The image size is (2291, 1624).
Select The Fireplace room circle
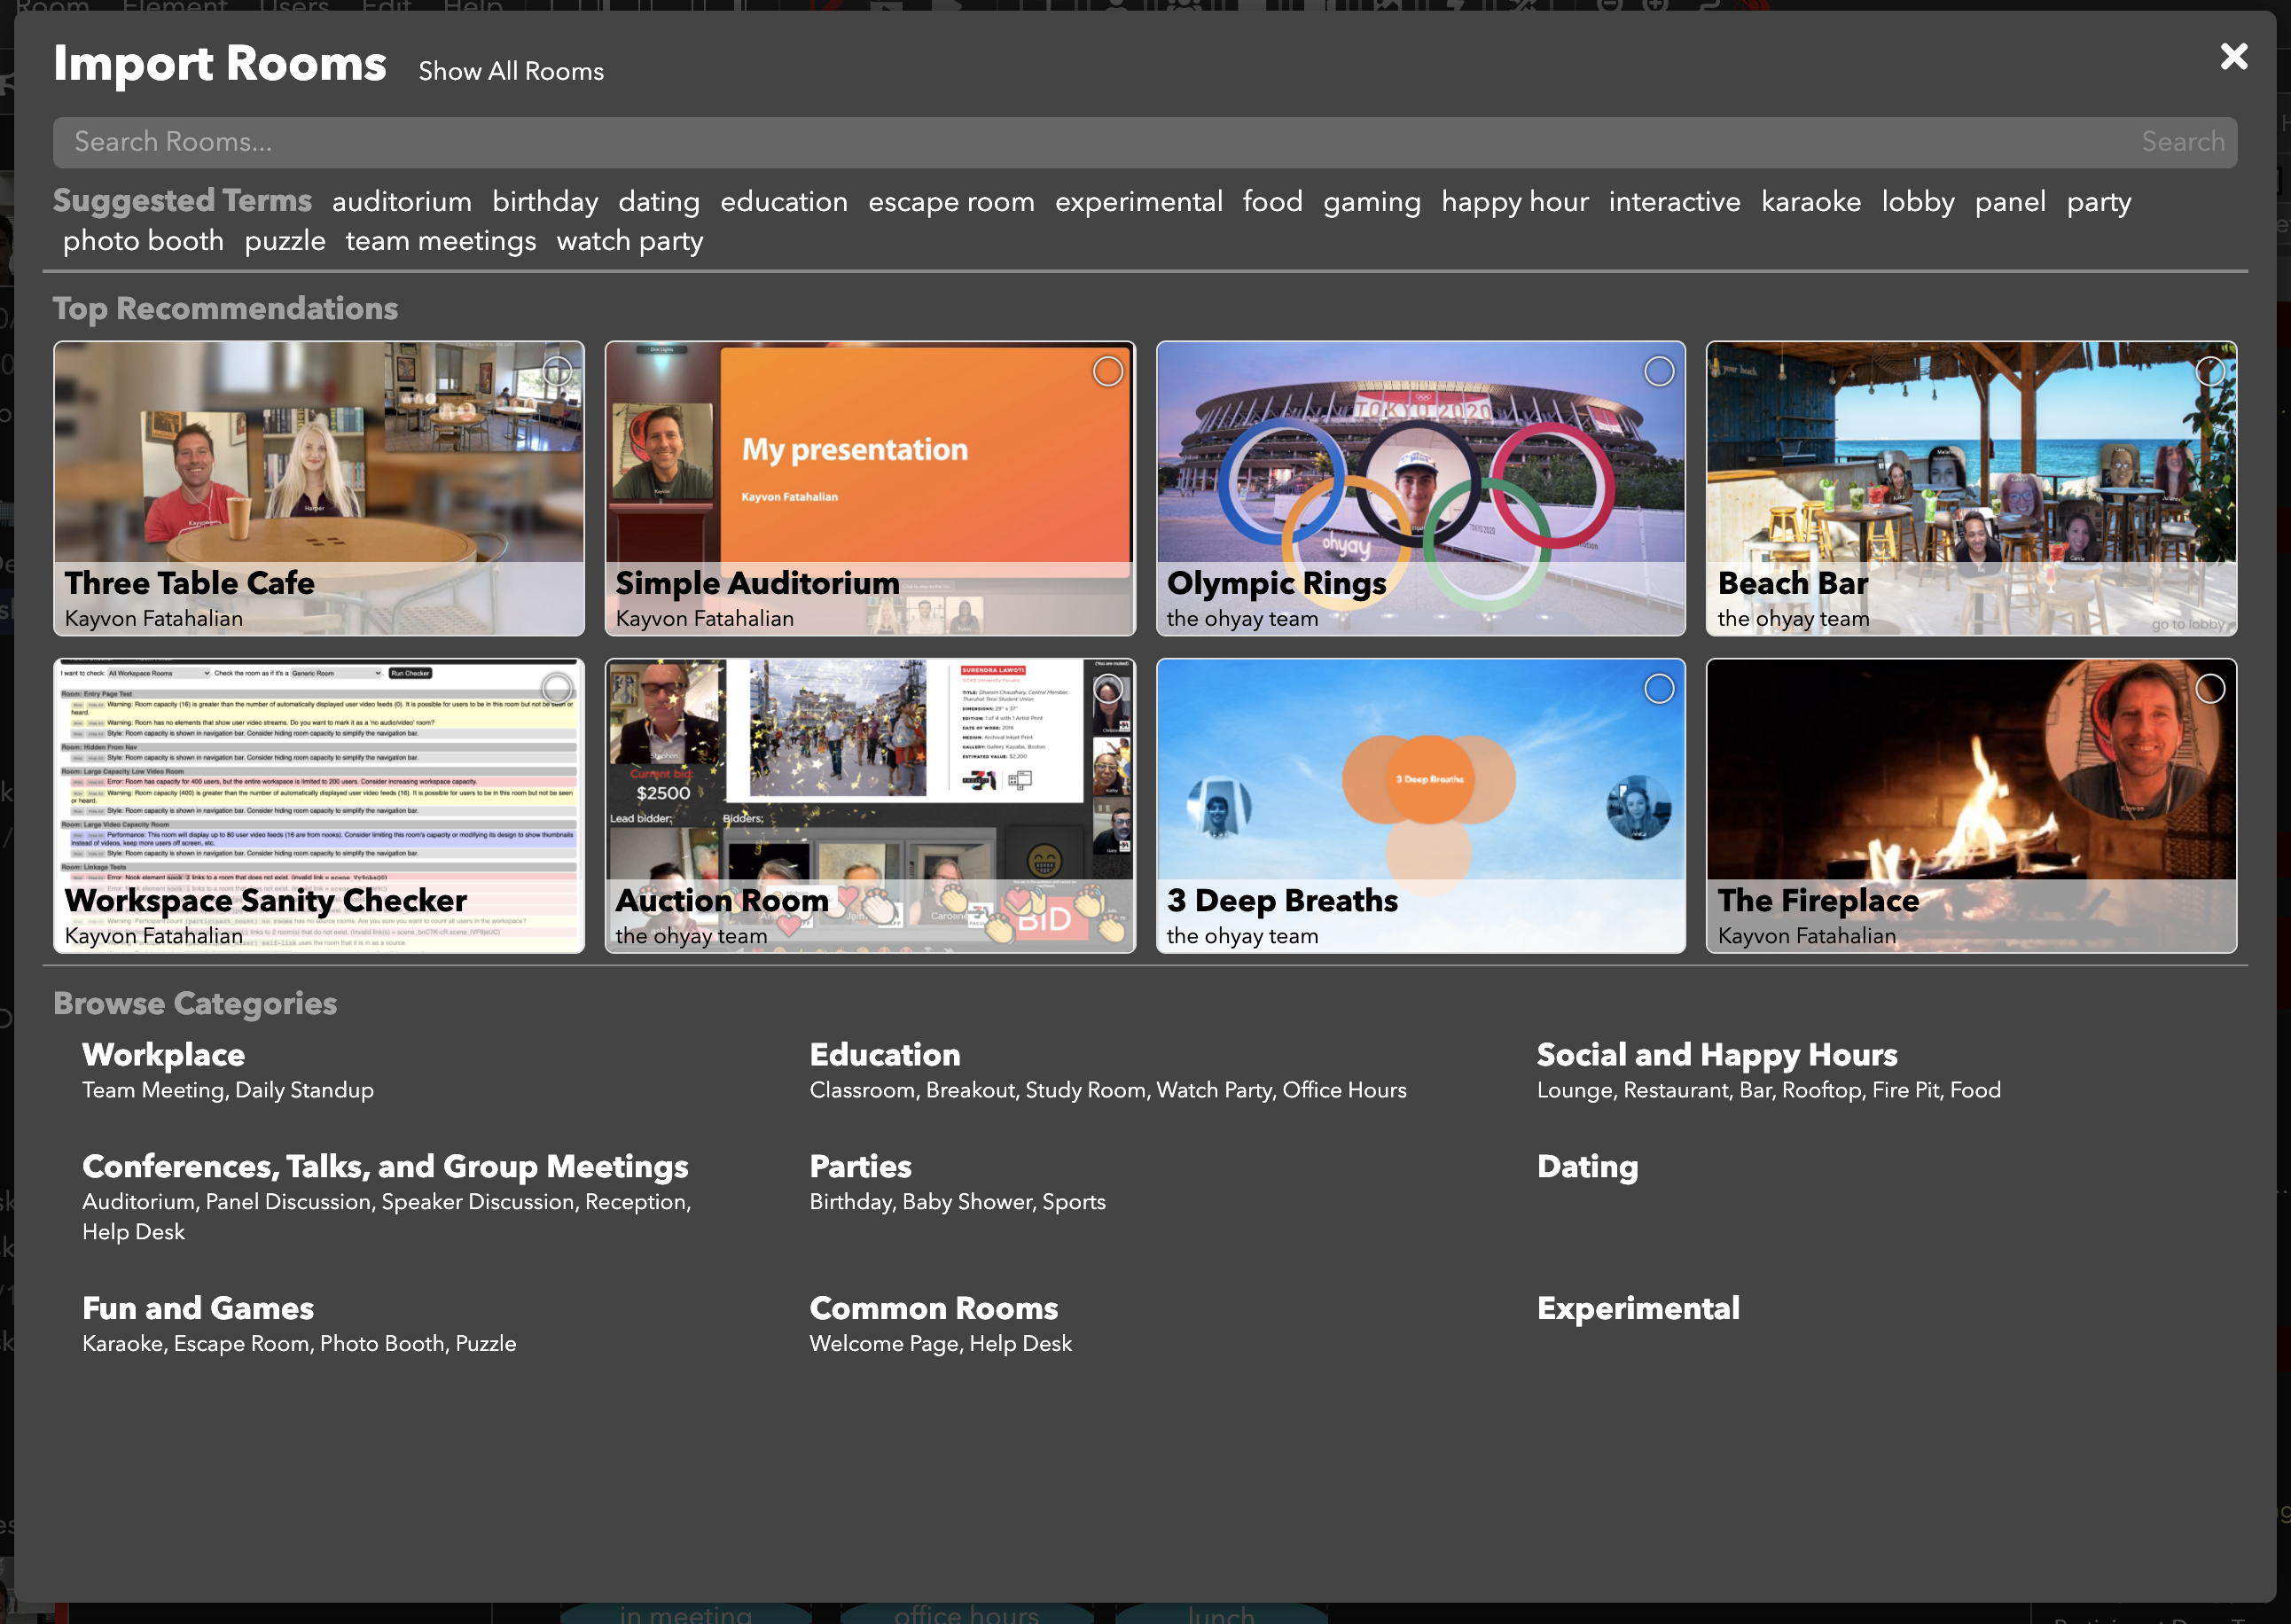pyautogui.click(x=2210, y=689)
